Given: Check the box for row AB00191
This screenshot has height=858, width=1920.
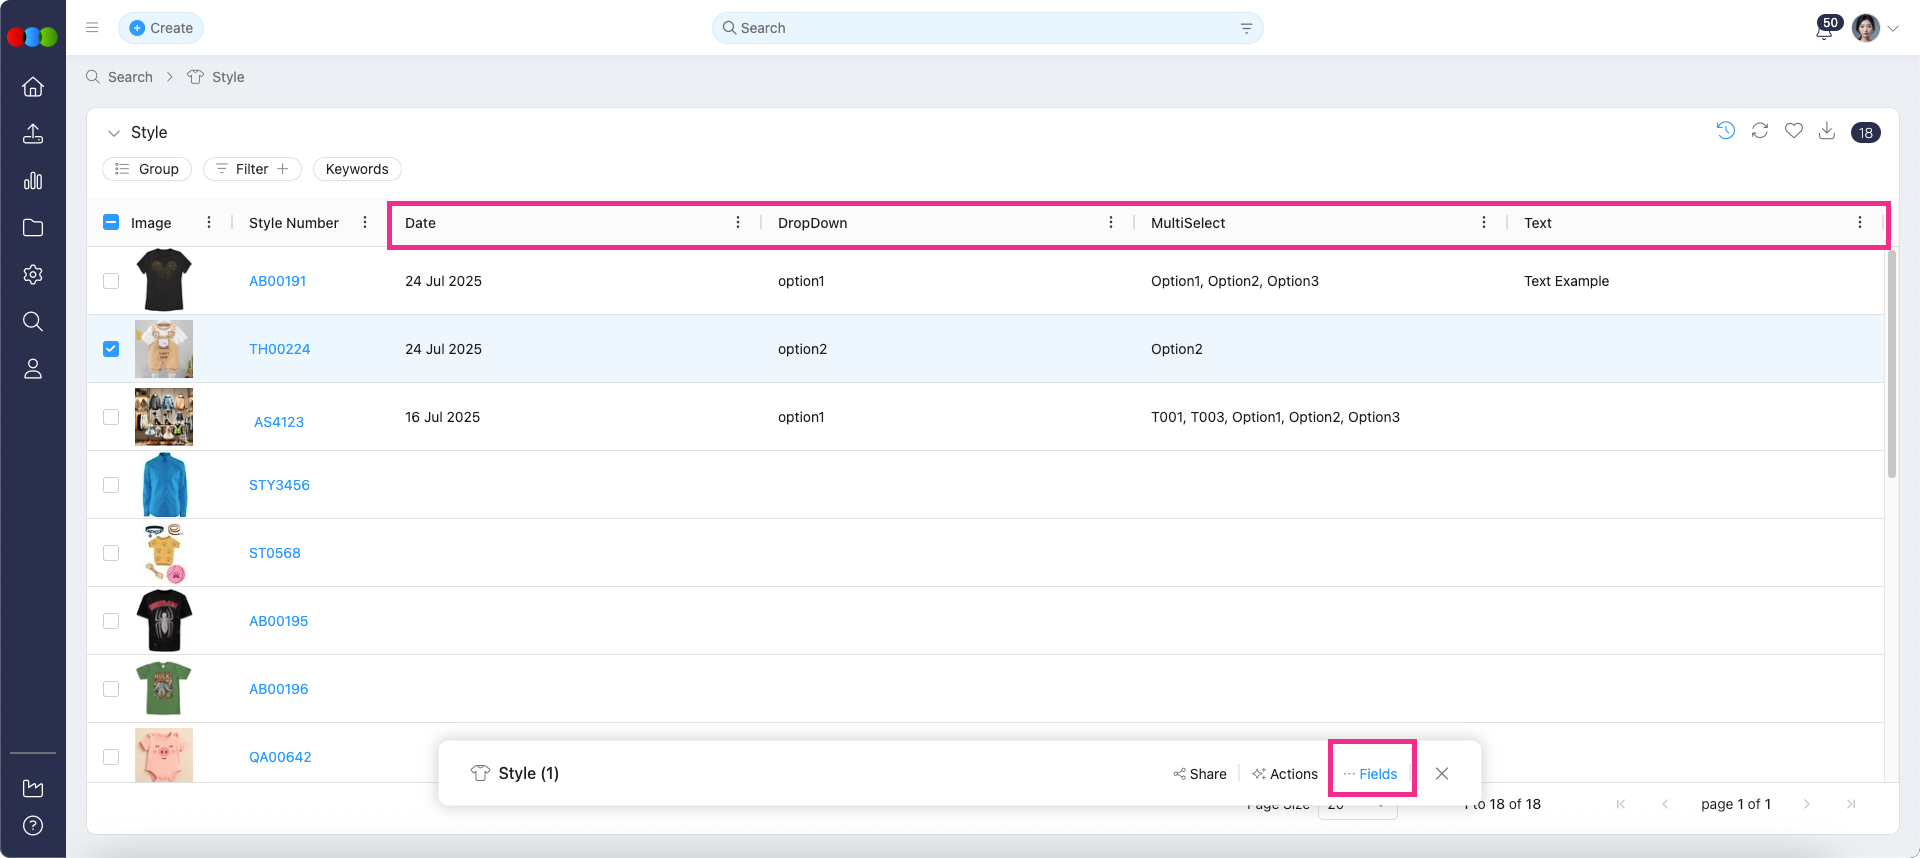Looking at the screenshot, I should (111, 281).
